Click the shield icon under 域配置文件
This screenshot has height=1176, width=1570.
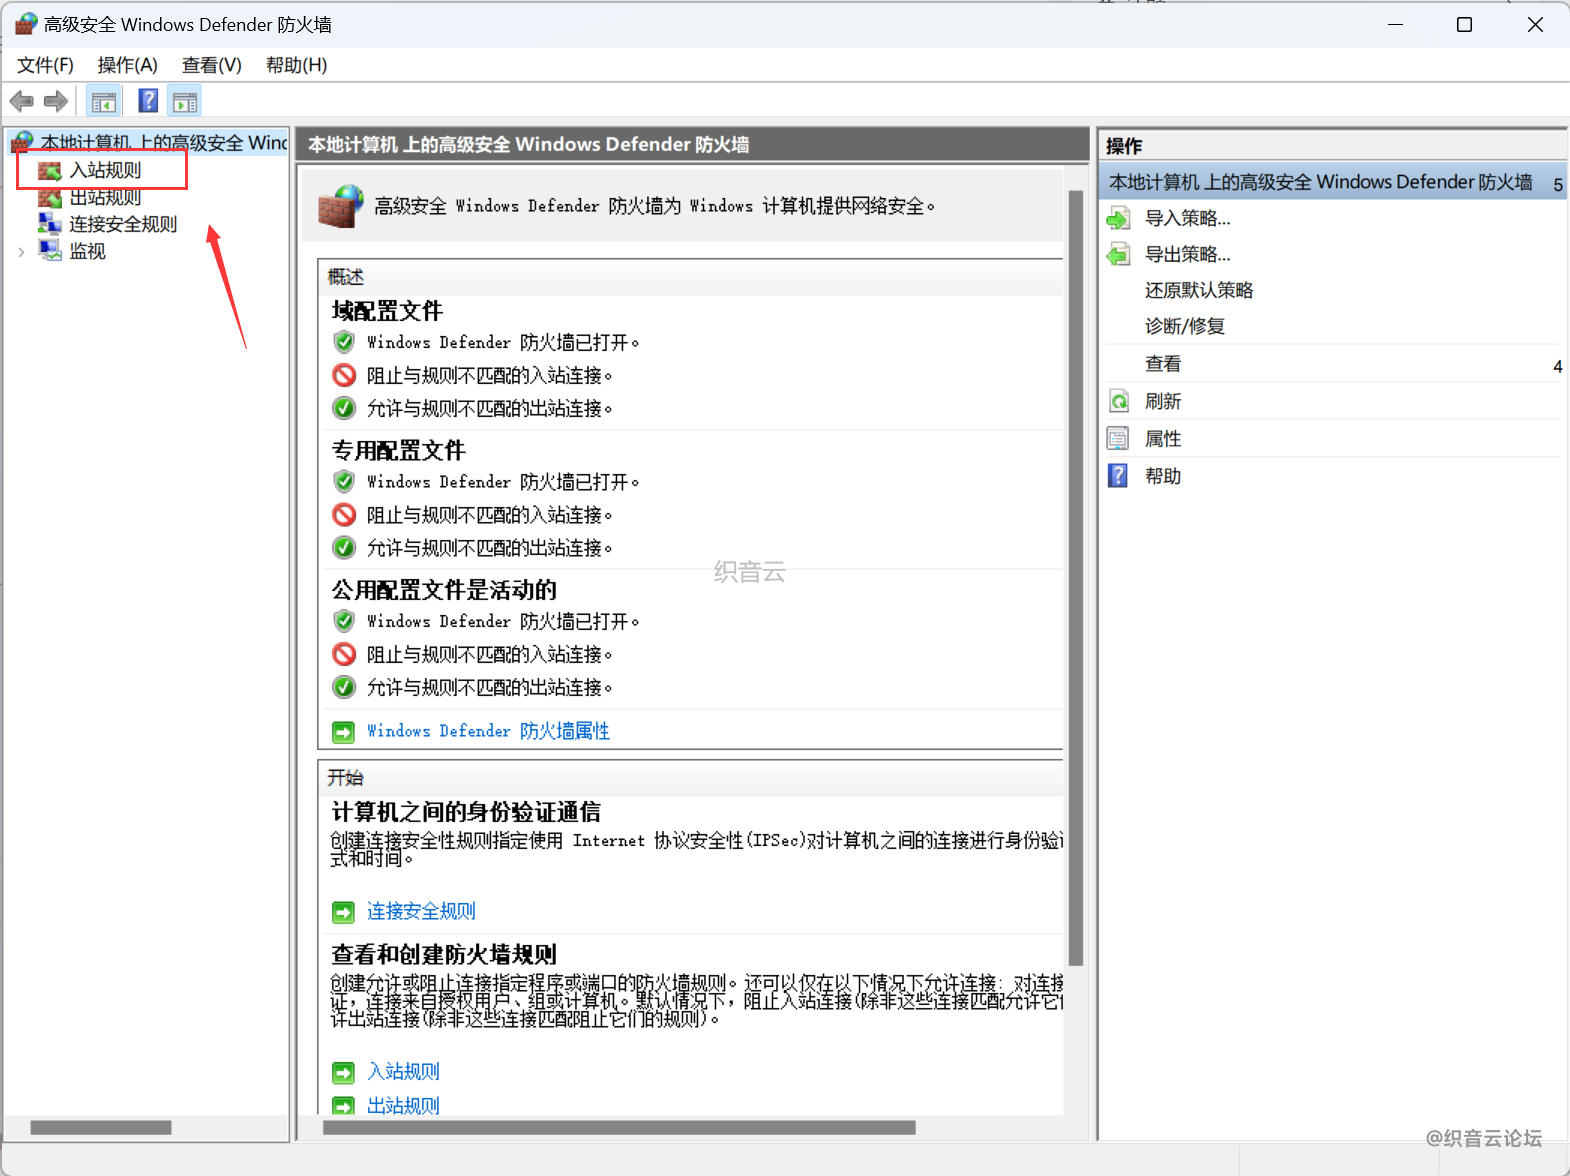(x=344, y=342)
